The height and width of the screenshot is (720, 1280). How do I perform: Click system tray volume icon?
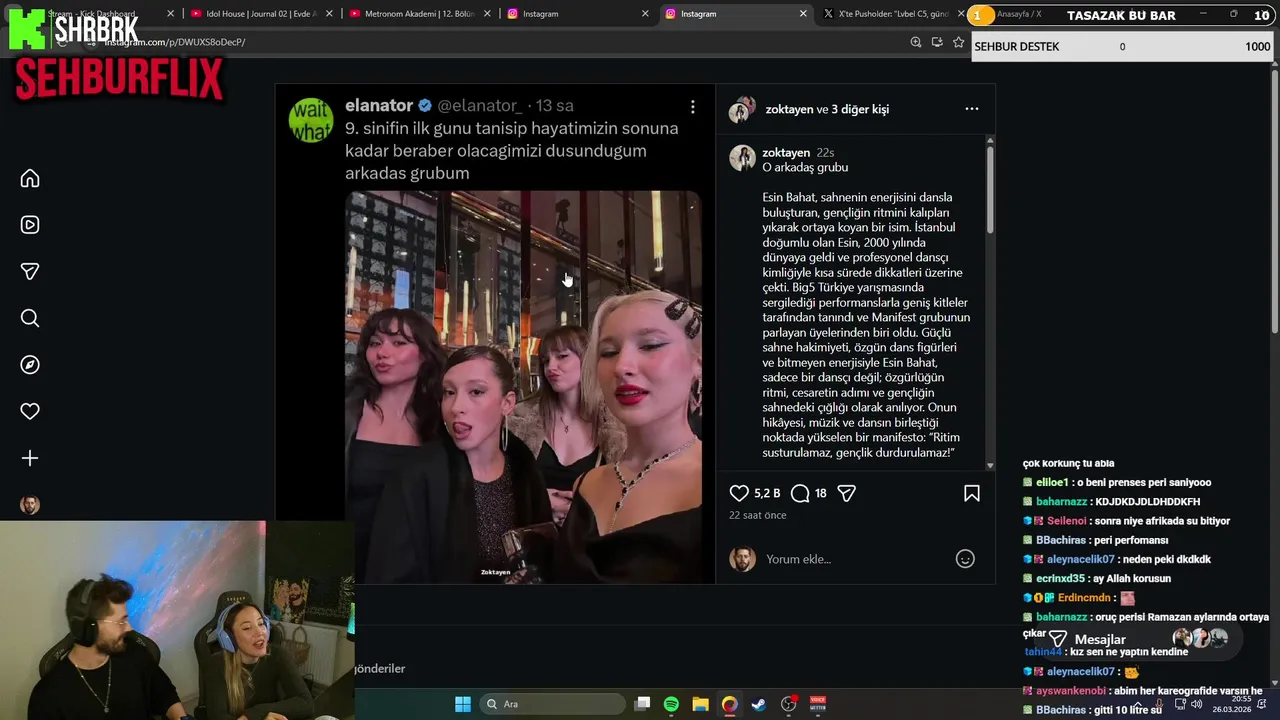[1196, 704]
